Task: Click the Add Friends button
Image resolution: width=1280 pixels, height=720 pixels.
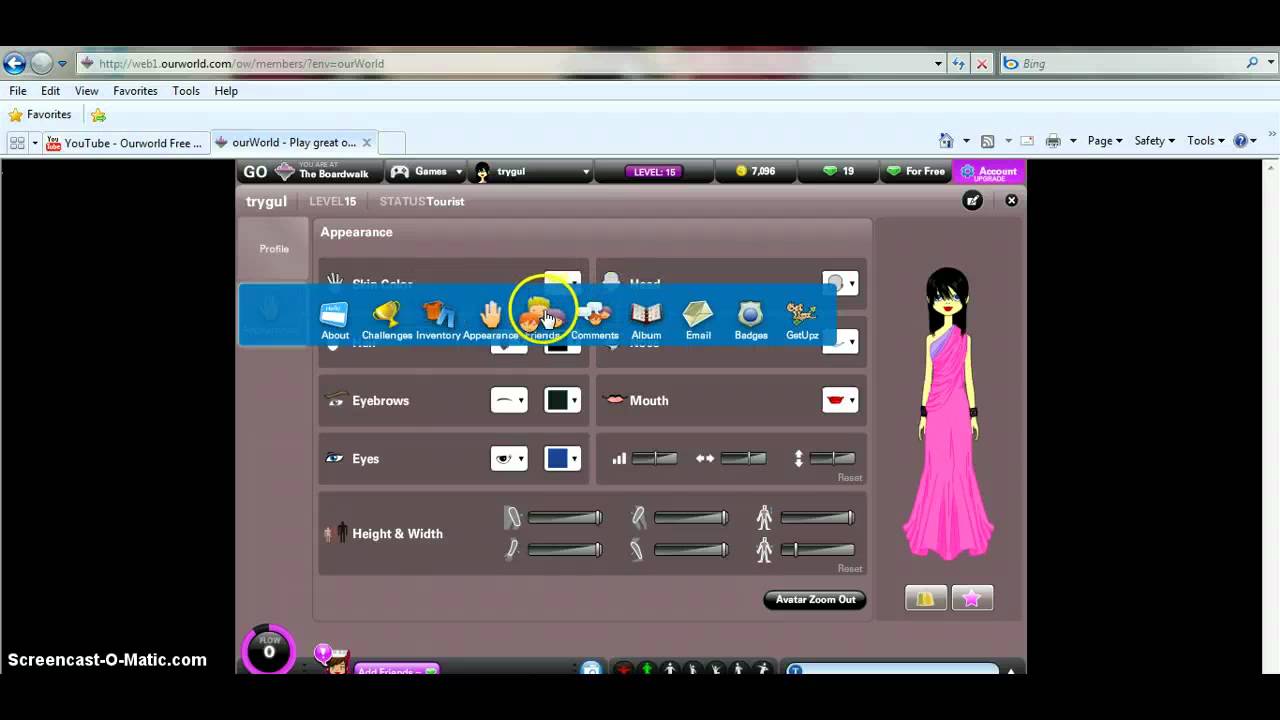Action: click(x=397, y=670)
